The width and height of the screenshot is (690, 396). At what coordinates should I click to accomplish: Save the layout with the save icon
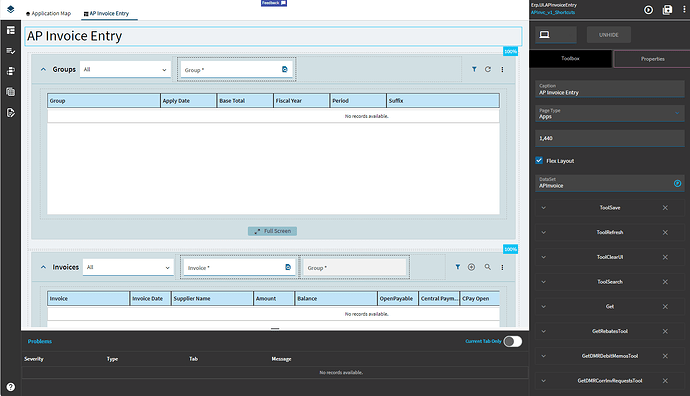point(667,10)
